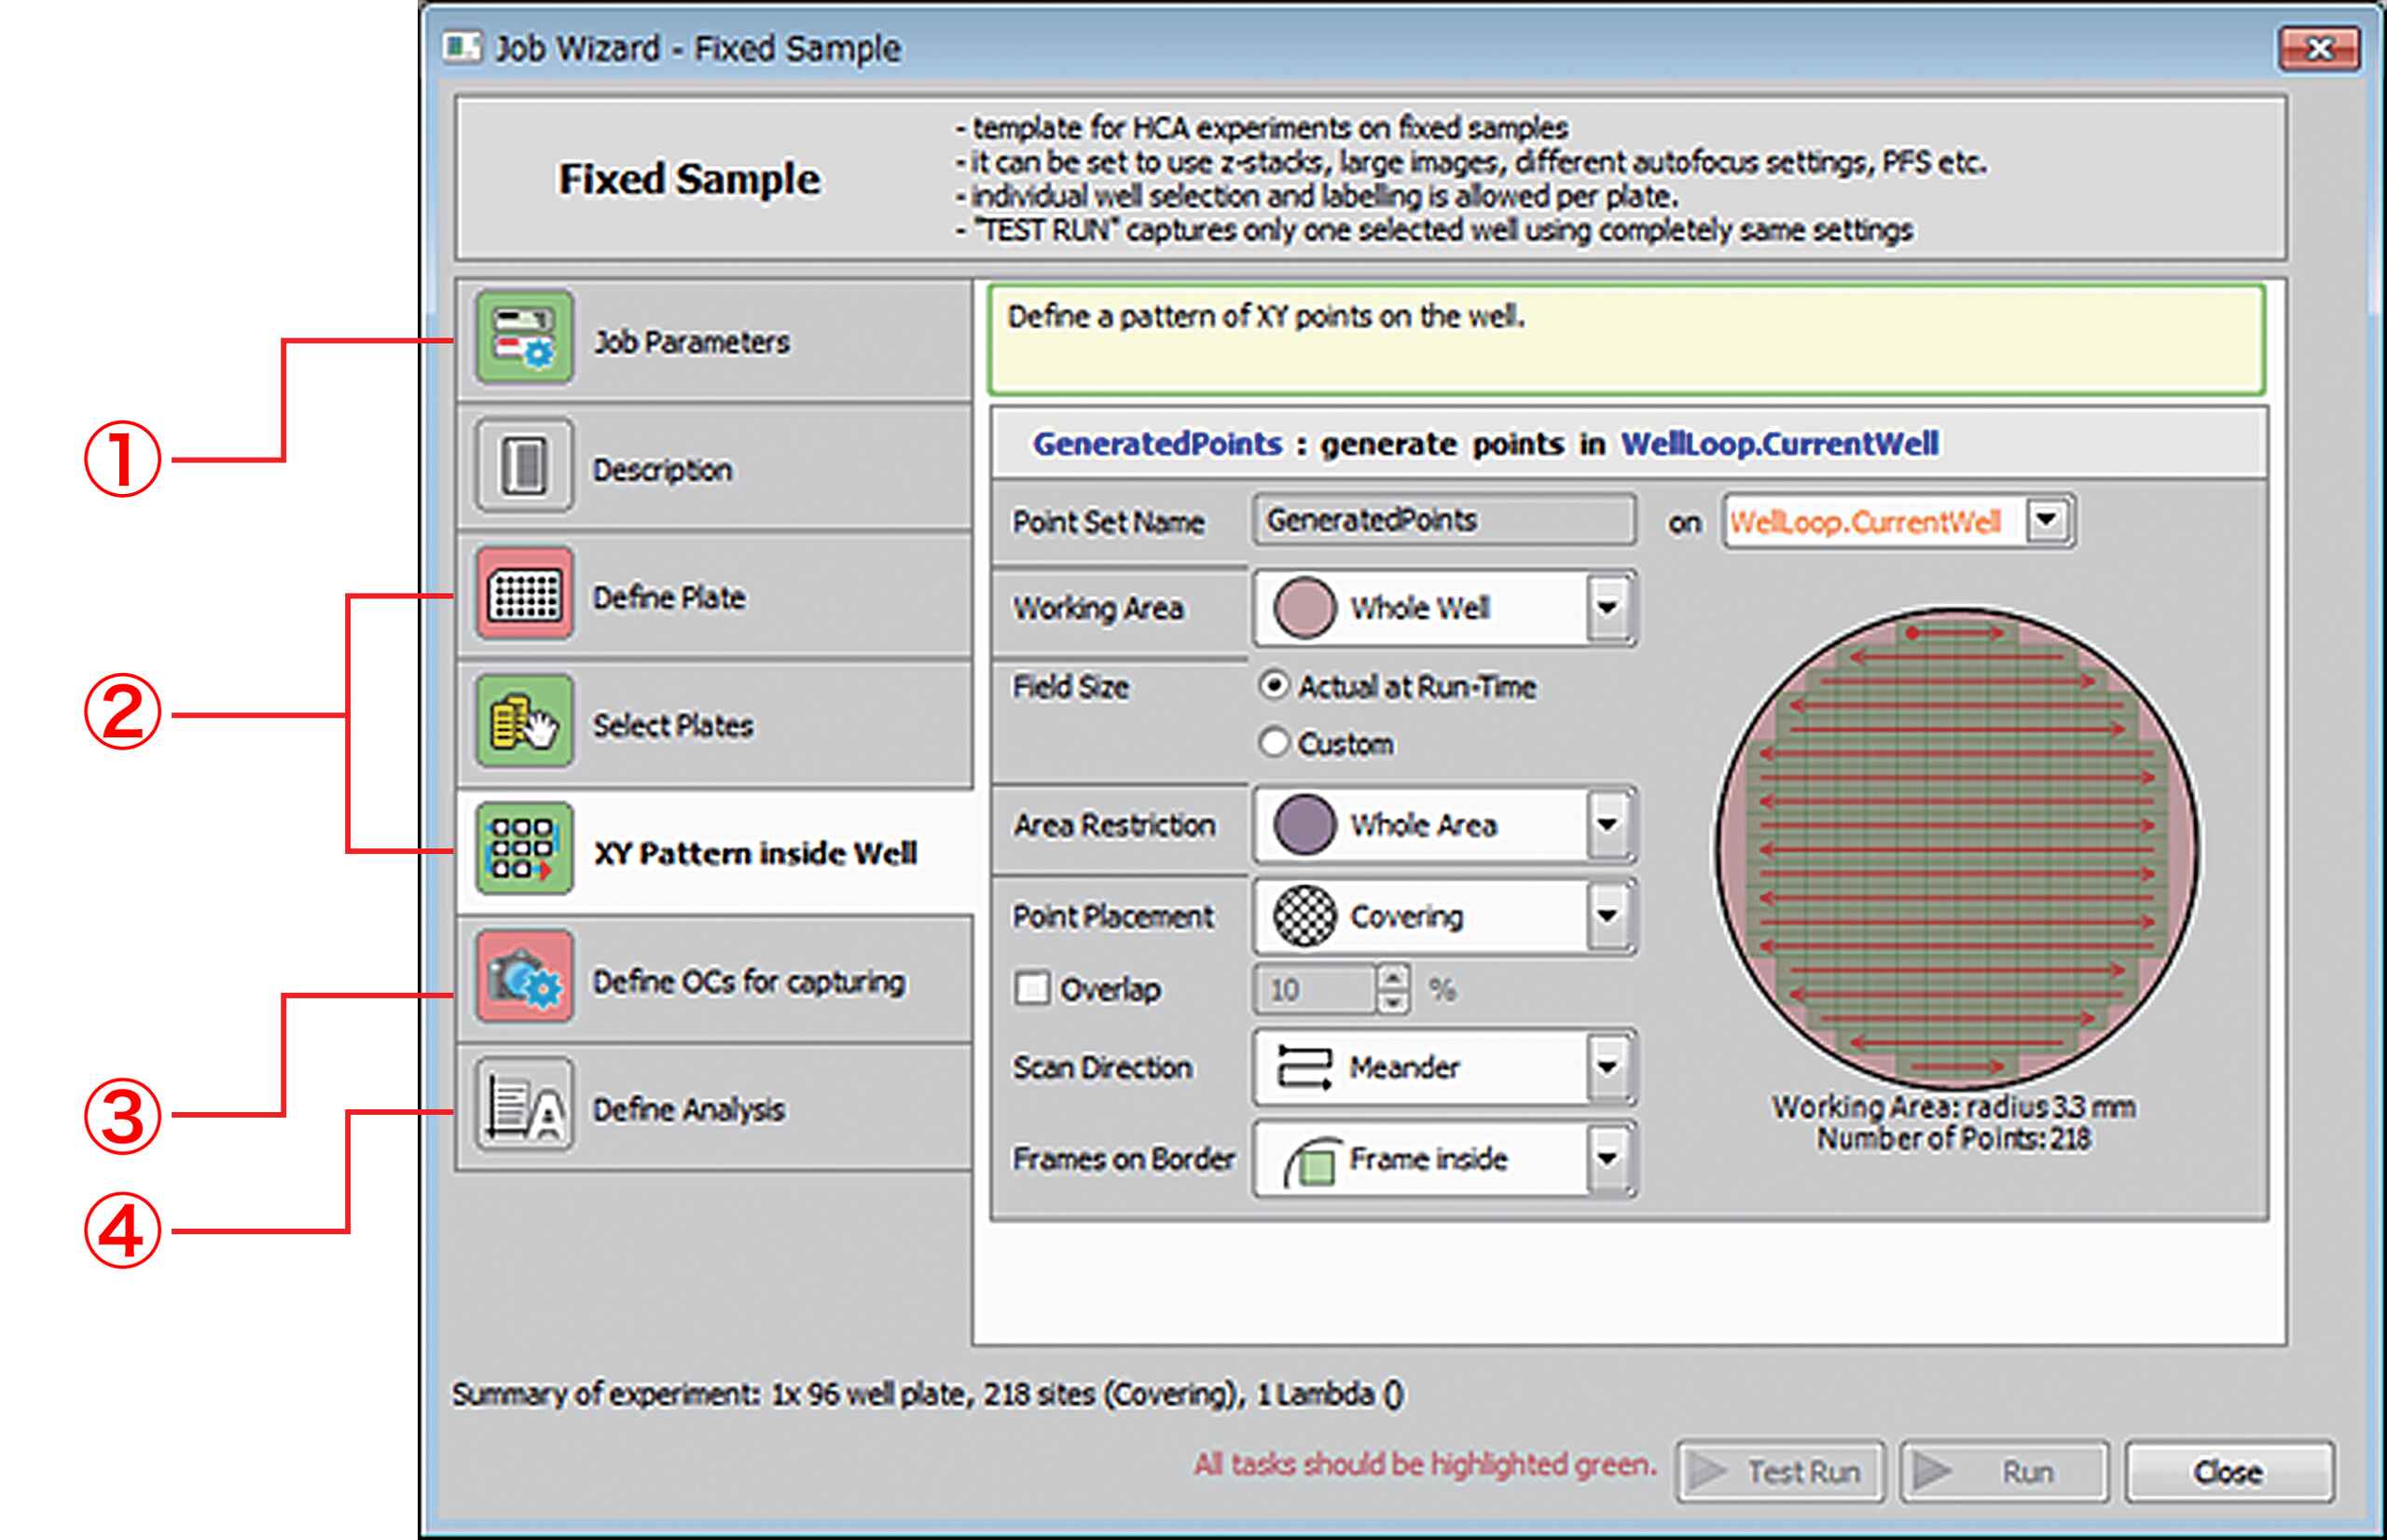Viewport: 2387px width, 1540px height.
Task: Choose Custom field size option
Action: 1276,742
